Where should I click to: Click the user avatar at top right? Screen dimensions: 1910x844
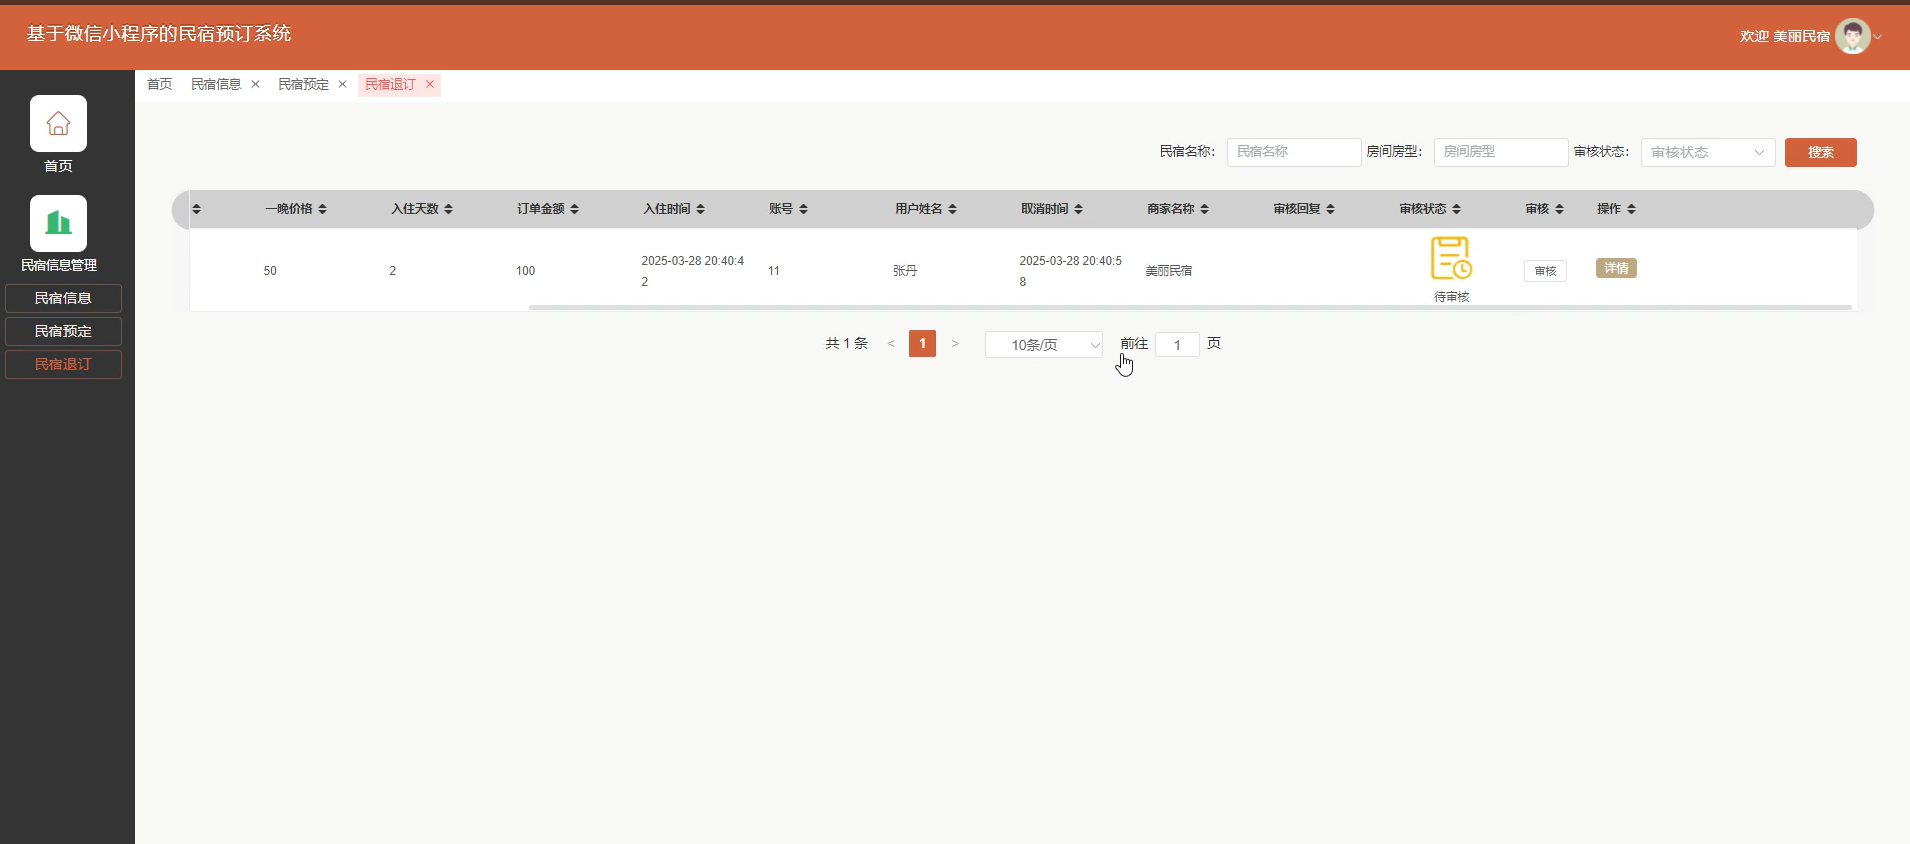point(1852,36)
